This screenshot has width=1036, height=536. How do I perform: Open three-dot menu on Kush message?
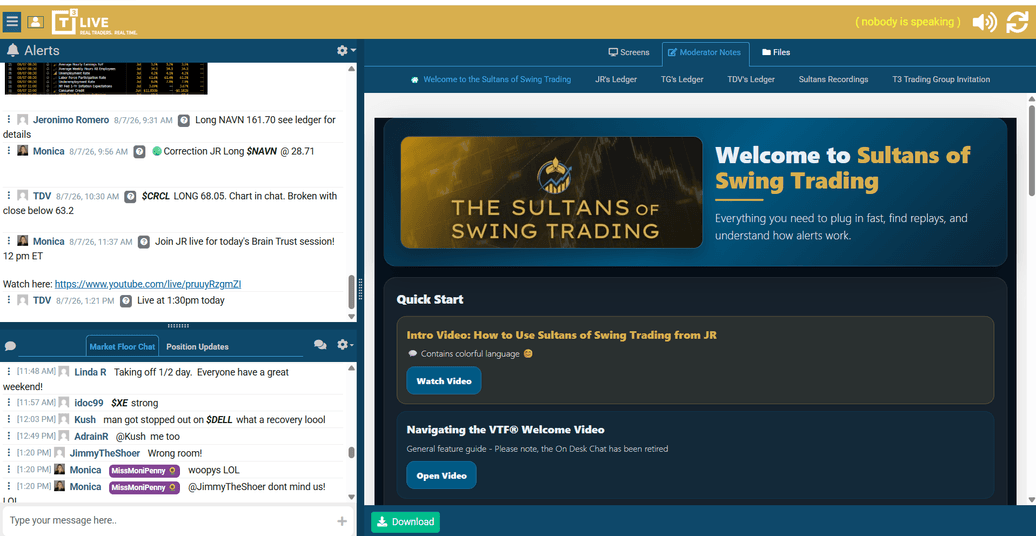tap(9, 420)
